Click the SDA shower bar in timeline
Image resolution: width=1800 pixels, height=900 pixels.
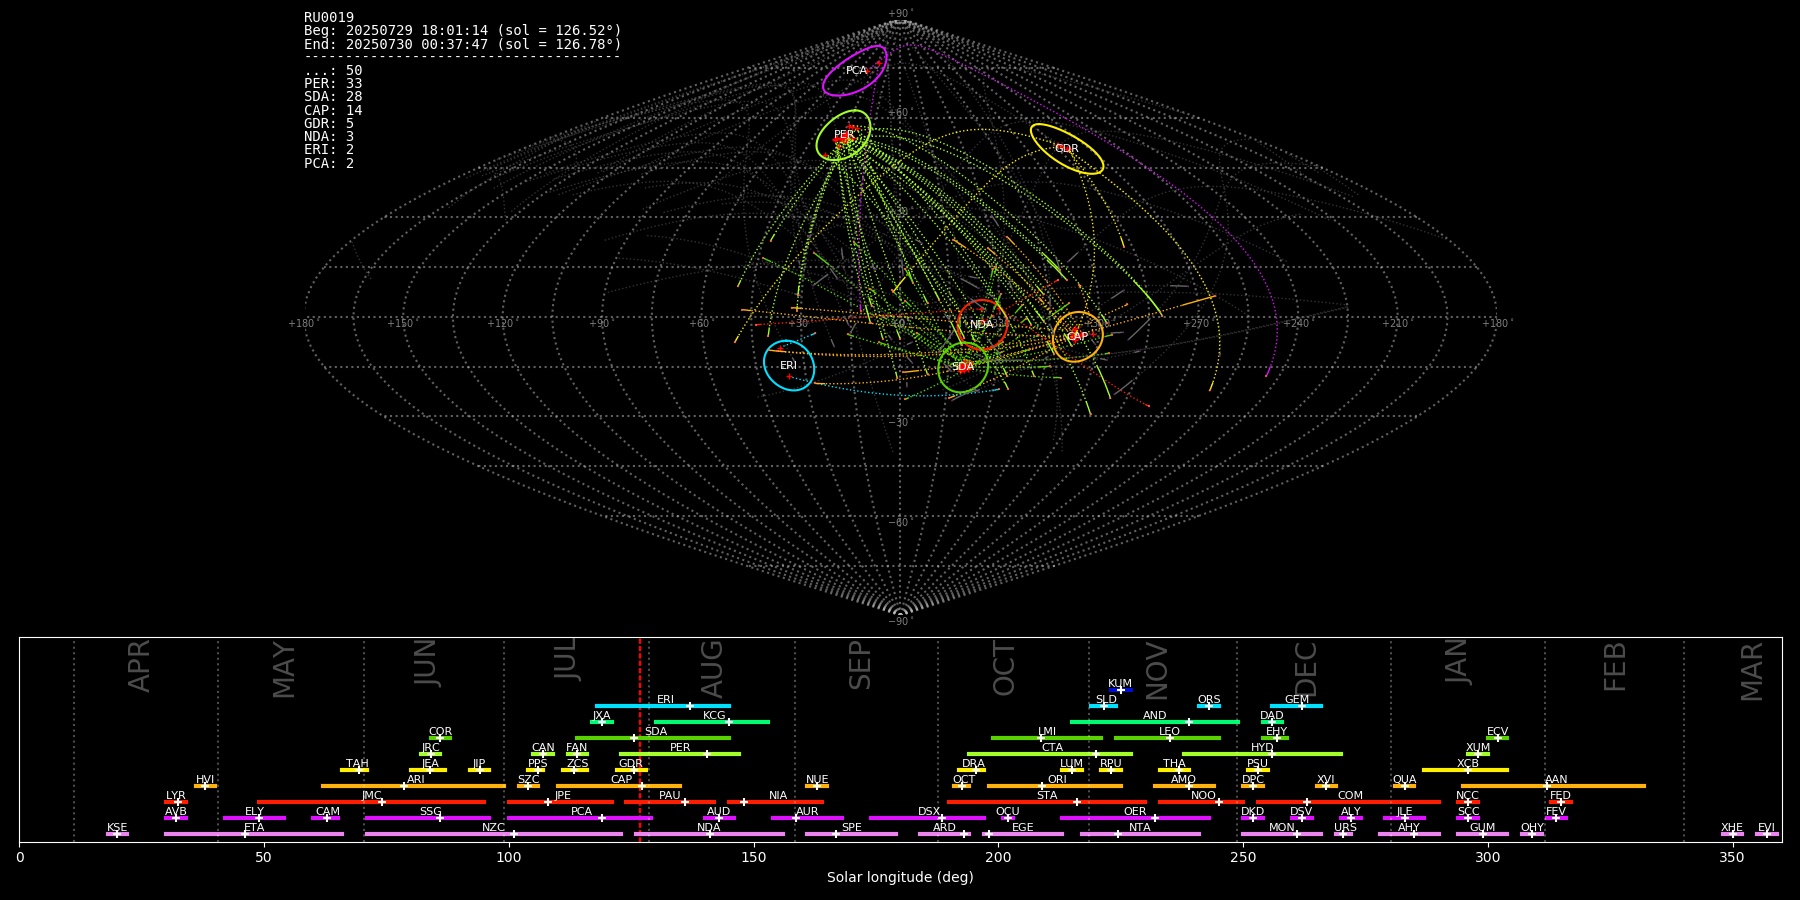(x=653, y=738)
